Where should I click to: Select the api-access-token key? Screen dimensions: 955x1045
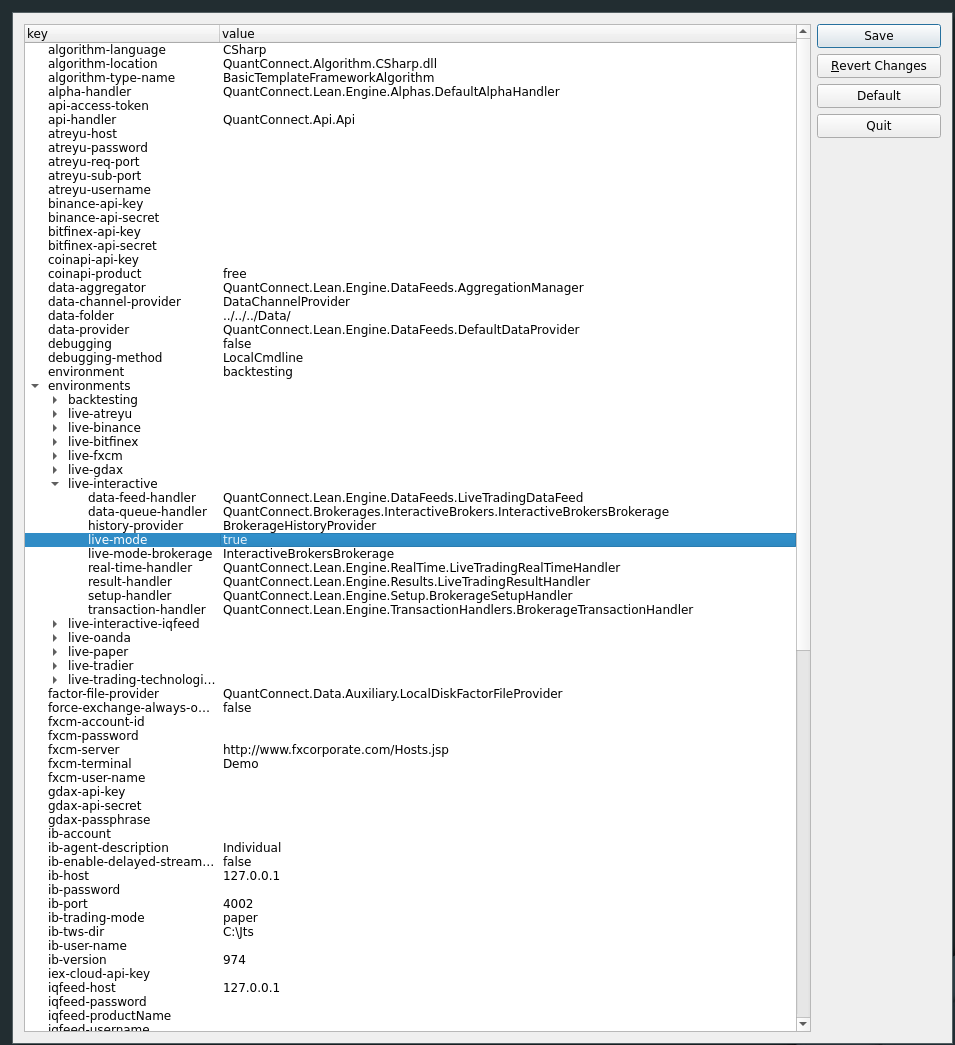[x=98, y=106]
